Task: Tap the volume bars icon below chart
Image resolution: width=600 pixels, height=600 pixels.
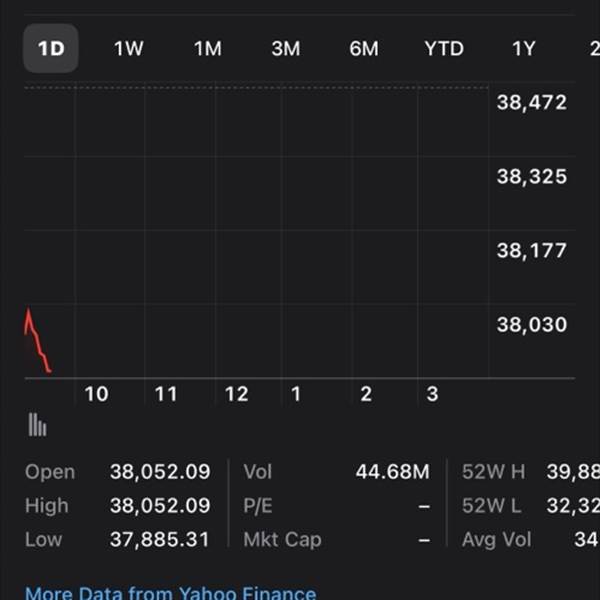Action: [x=38, y=424]
